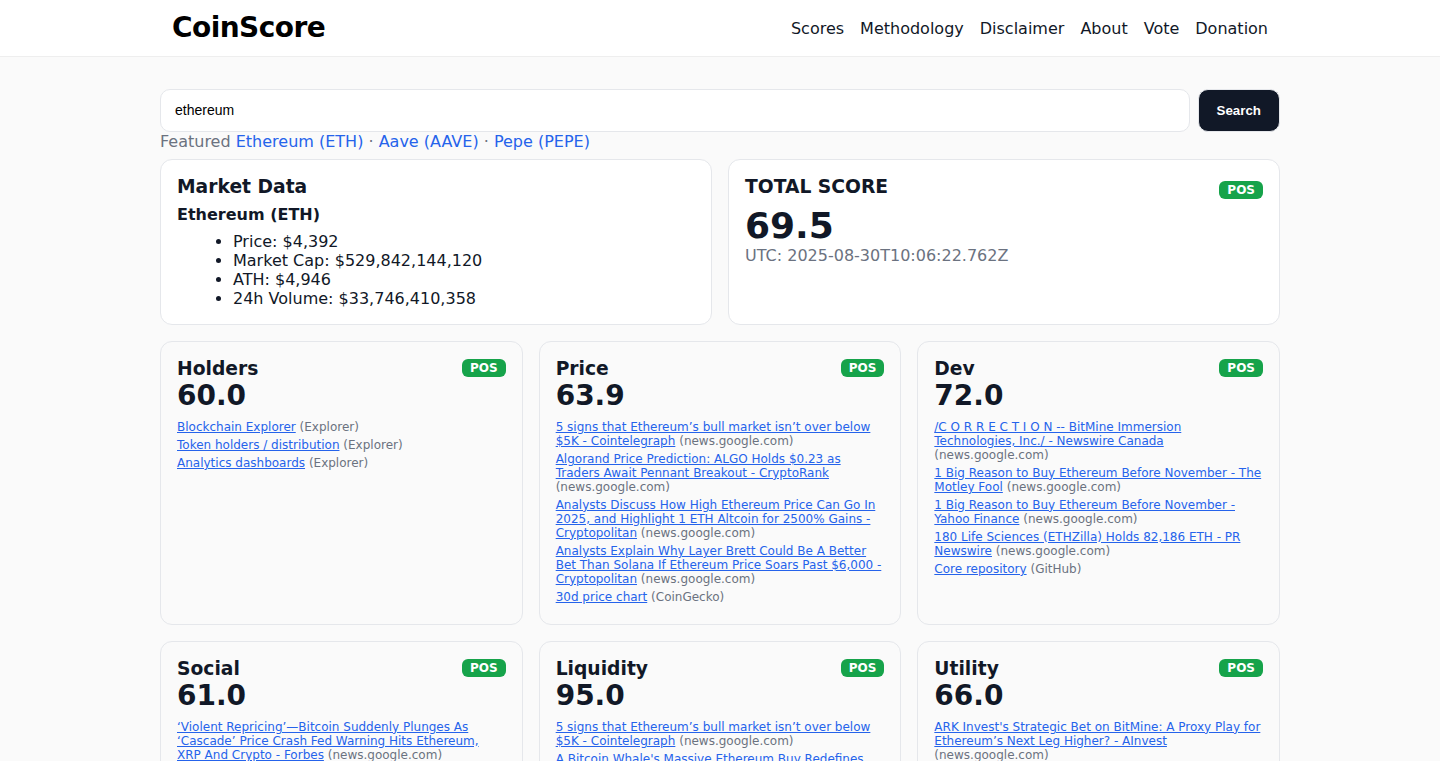Click the UTC timestamp text
Image resolution: width=1440 pixels, height=761 pixels.
(876, 255)
